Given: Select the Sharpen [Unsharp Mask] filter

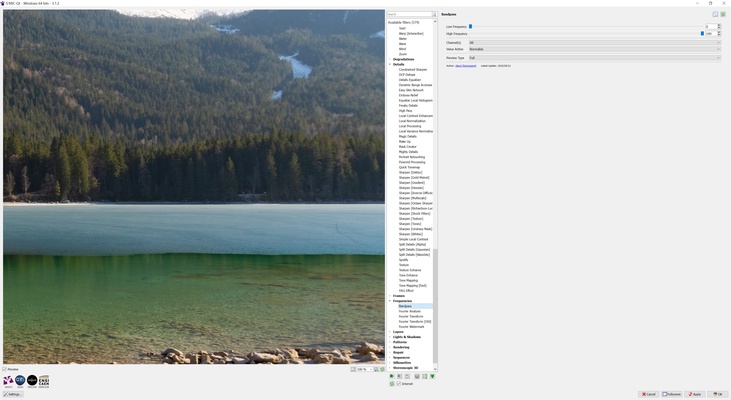Looking at the screenshot, I should [415, 229].
